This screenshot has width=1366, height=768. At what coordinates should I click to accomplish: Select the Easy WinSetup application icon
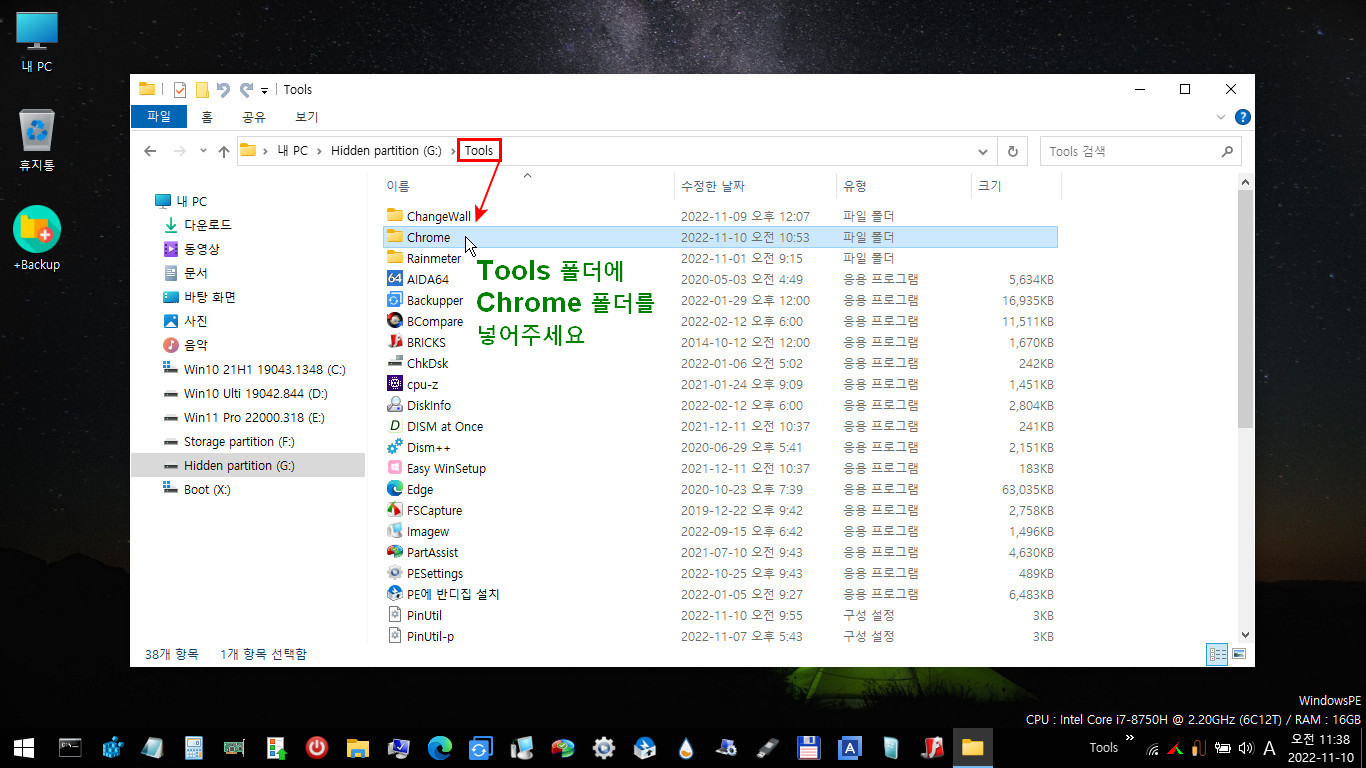[x=395, y=468]
